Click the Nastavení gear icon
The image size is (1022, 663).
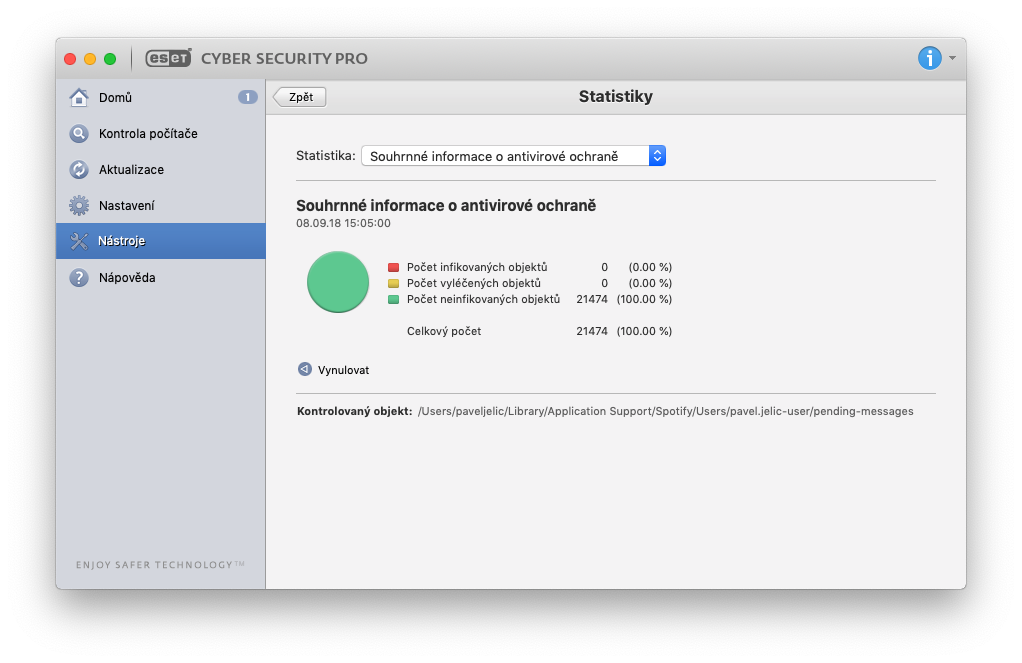79,206
